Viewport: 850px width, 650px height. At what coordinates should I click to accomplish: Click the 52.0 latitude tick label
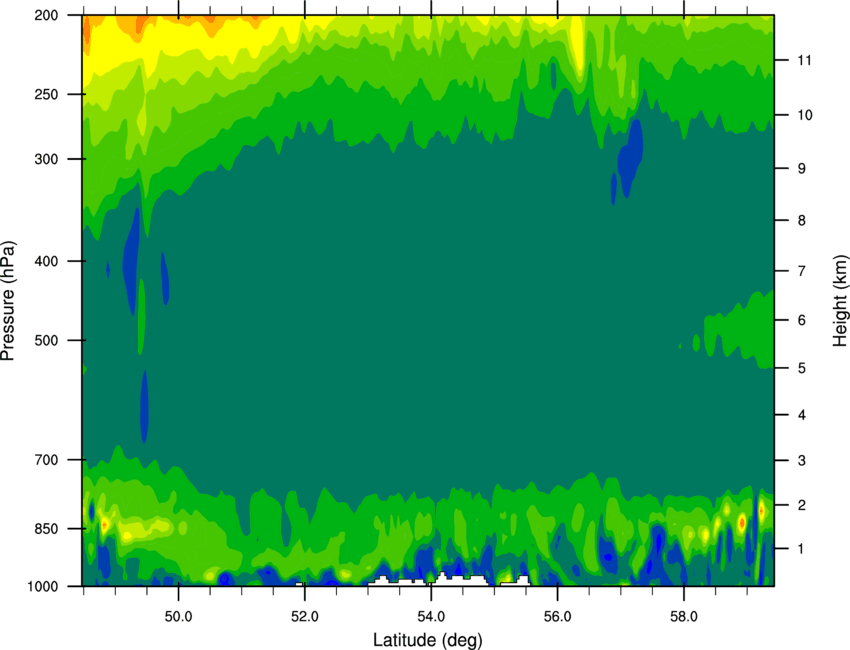pos(305,617)
